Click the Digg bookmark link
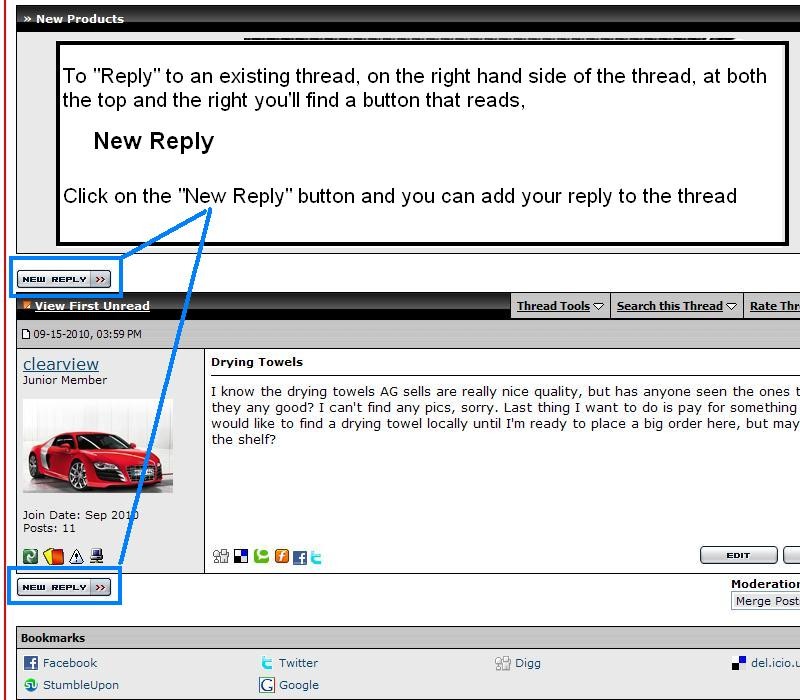This screenshot has width=800, height=700. pos(528,663)
